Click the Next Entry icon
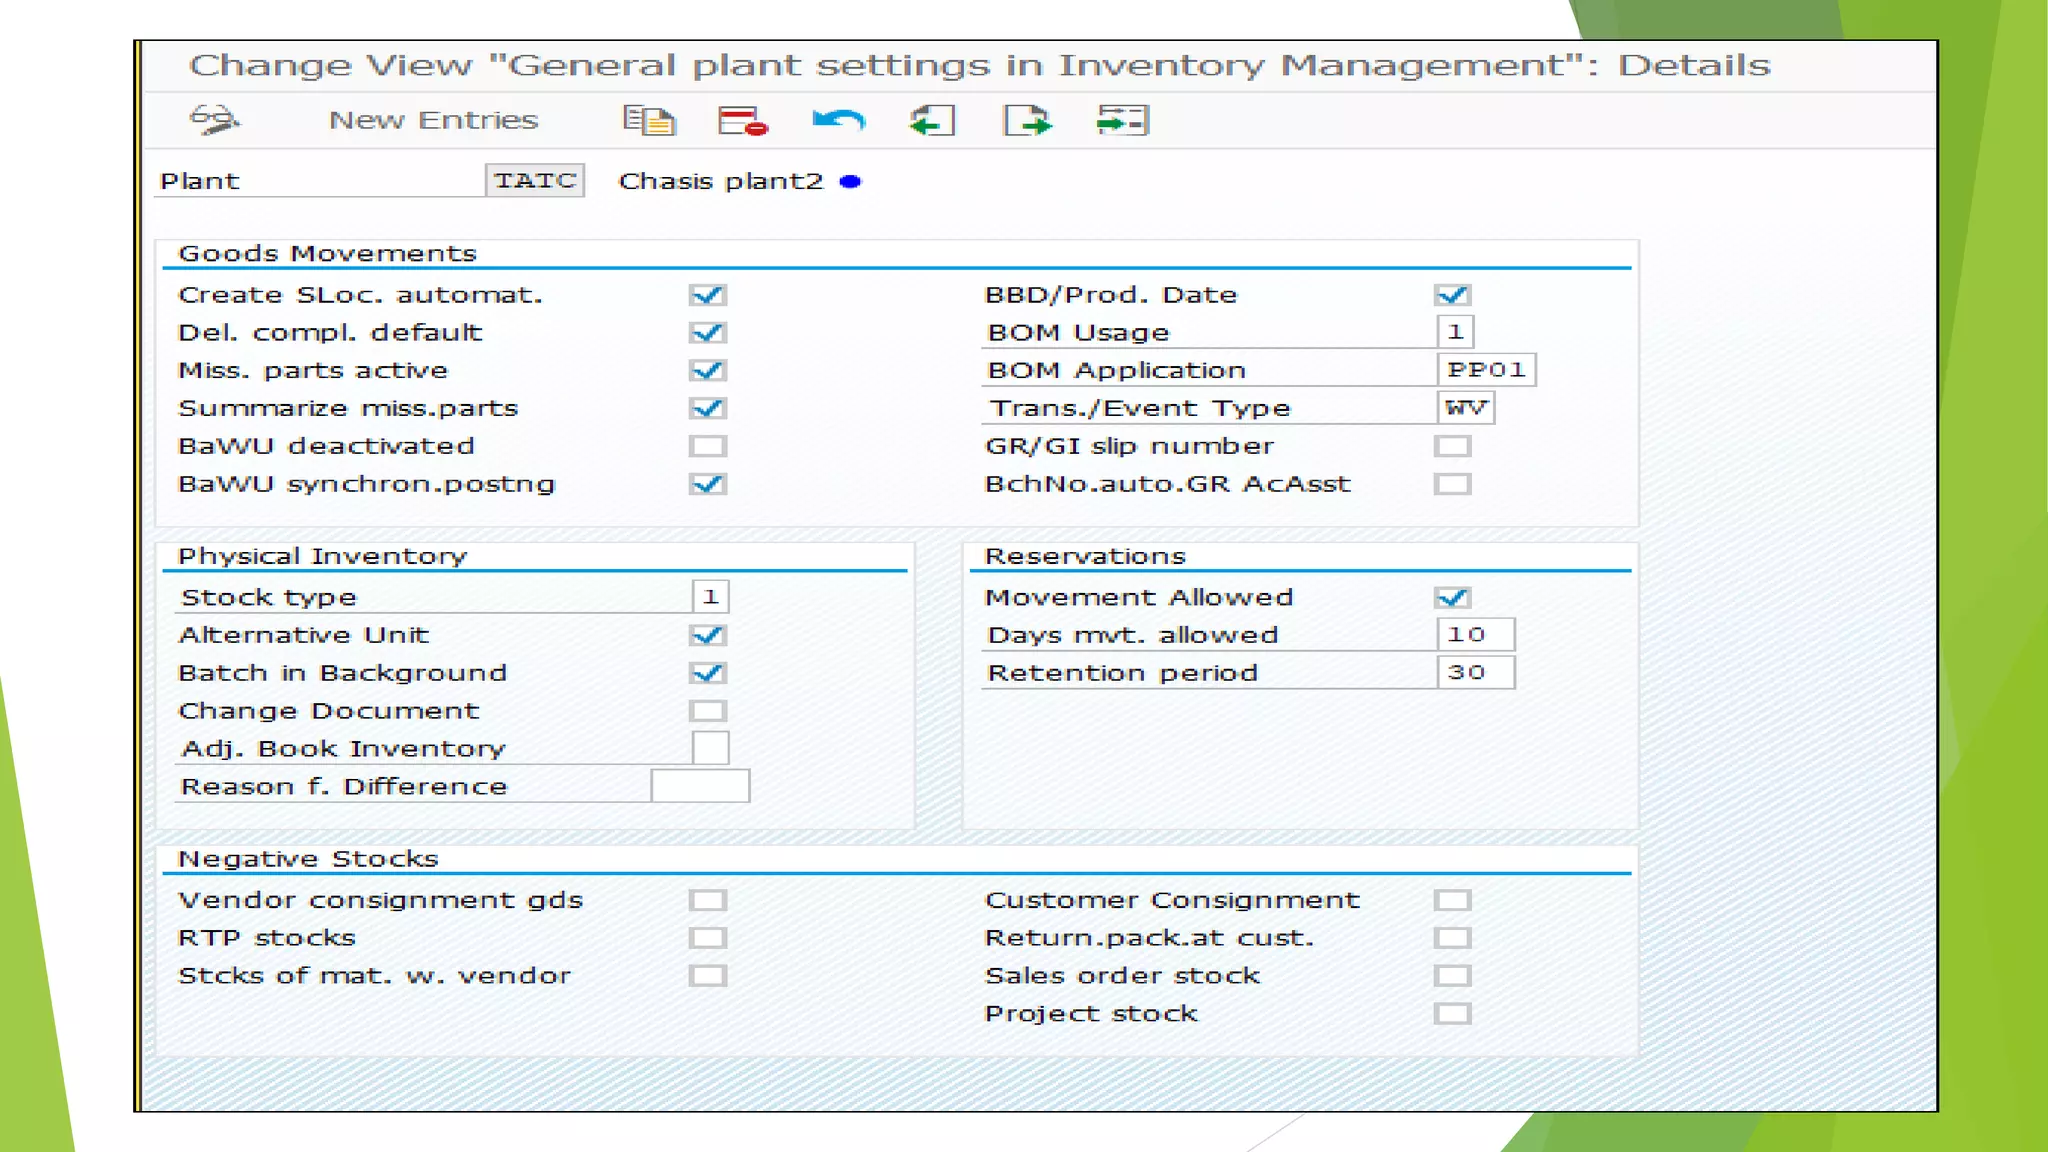 coord(1027,121)
